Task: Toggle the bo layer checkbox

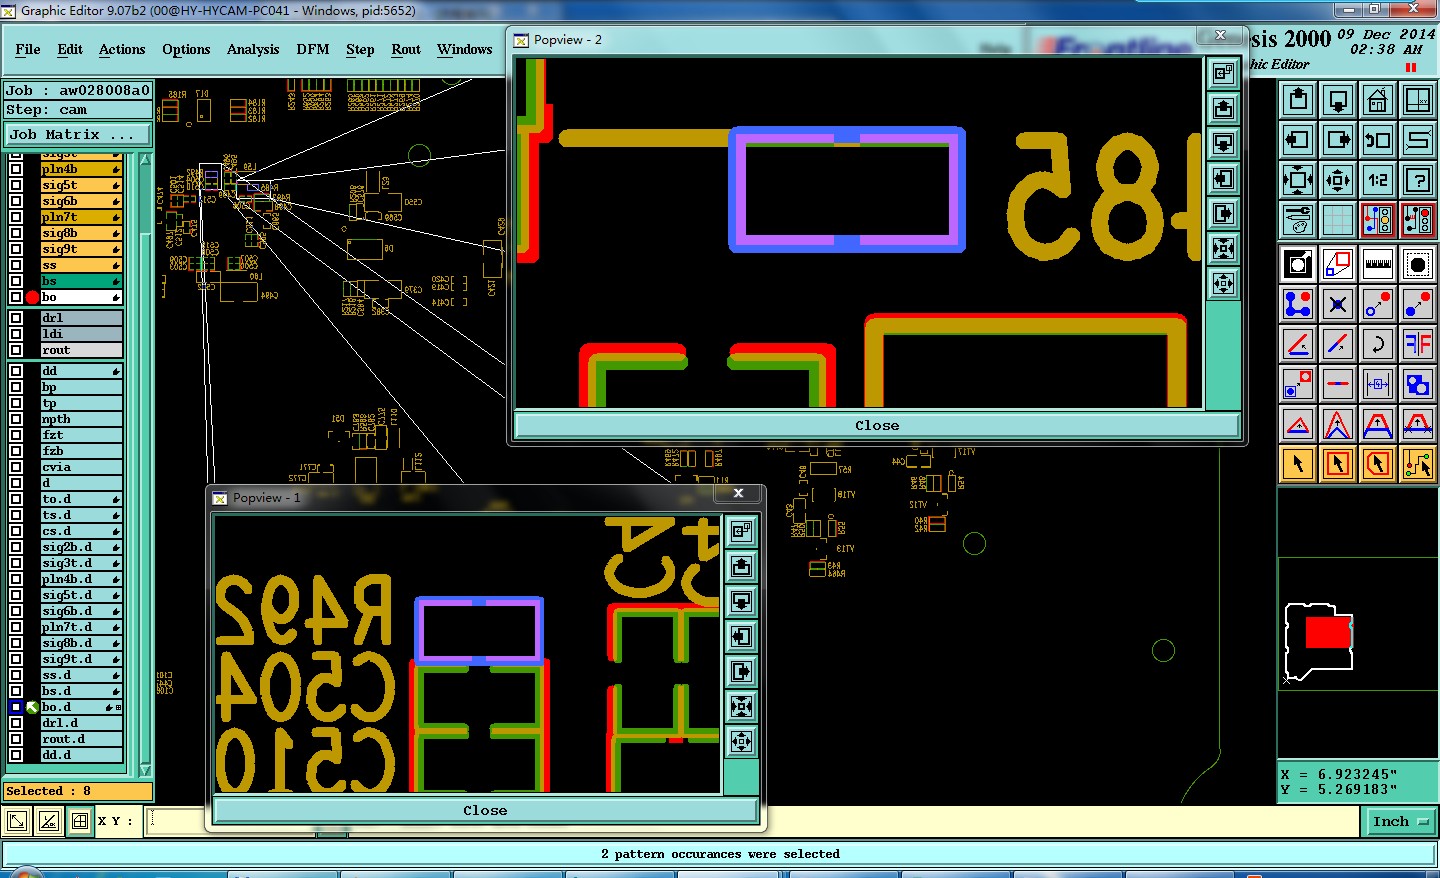Action: coord(16,297)
